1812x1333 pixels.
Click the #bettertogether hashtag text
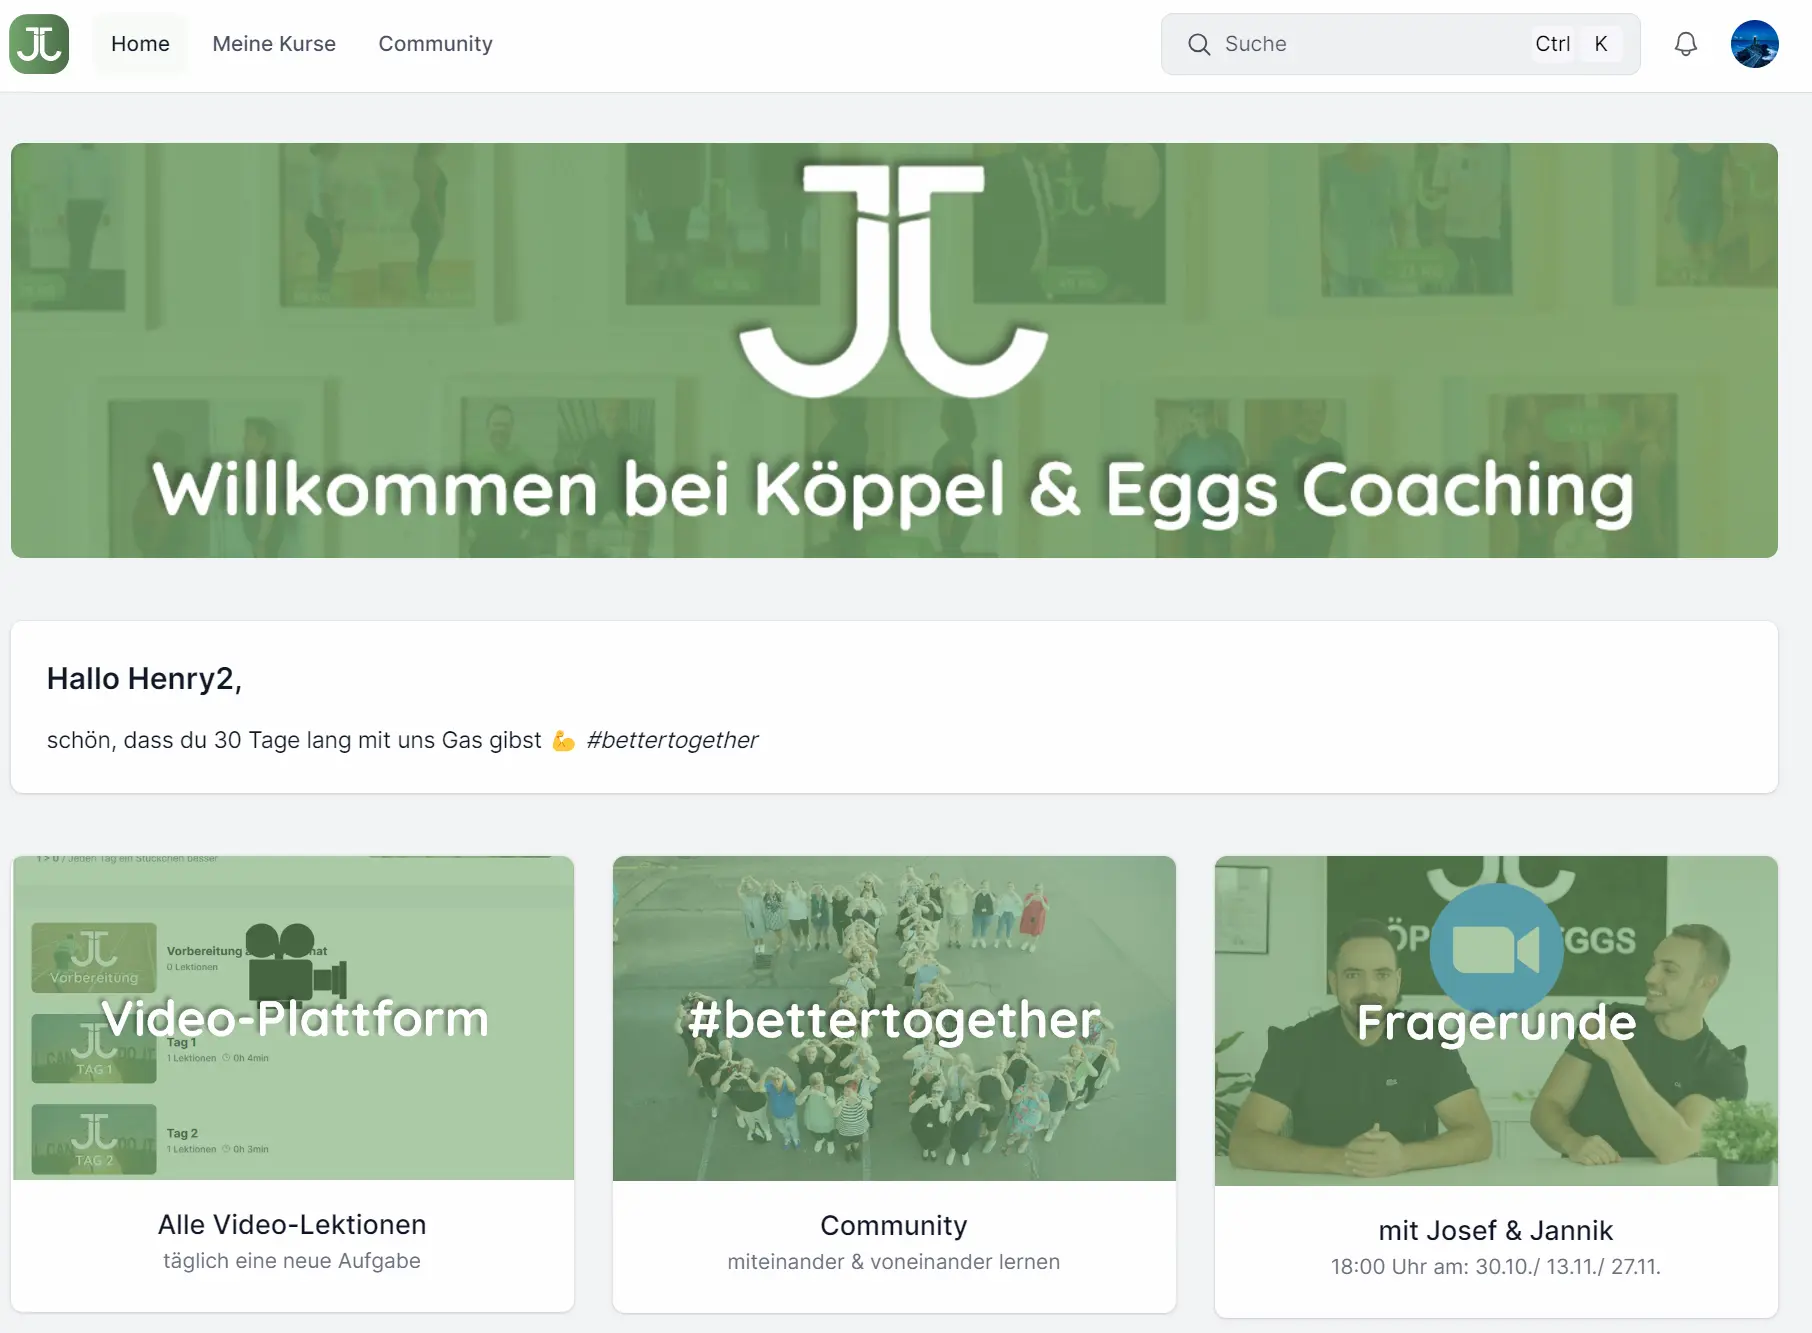point(672,740)
